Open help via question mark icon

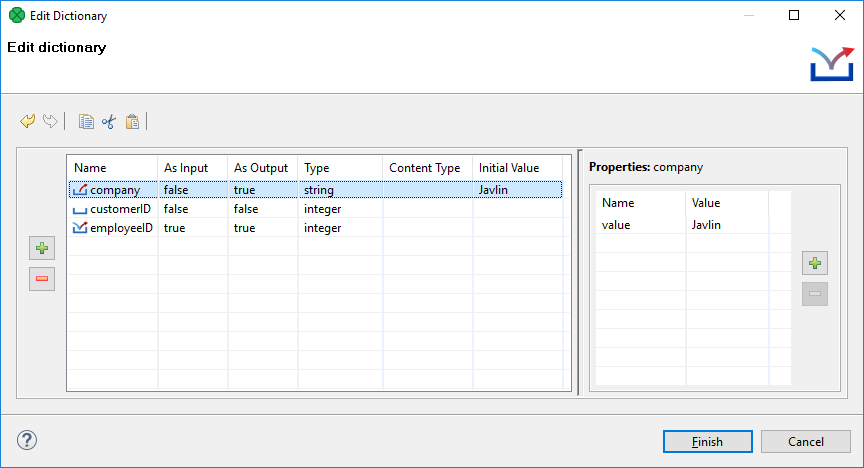[26, 440]
